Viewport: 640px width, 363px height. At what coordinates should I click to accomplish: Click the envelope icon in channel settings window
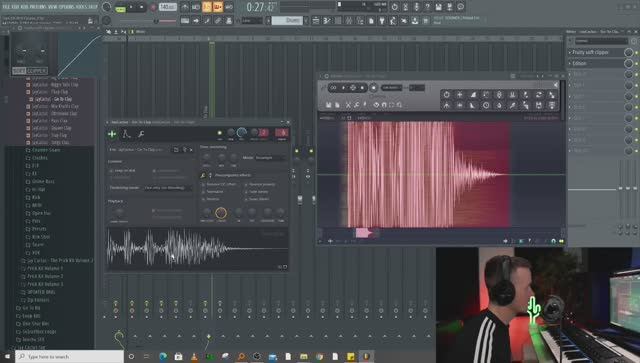pyautogui.click(x=127, y=134)
